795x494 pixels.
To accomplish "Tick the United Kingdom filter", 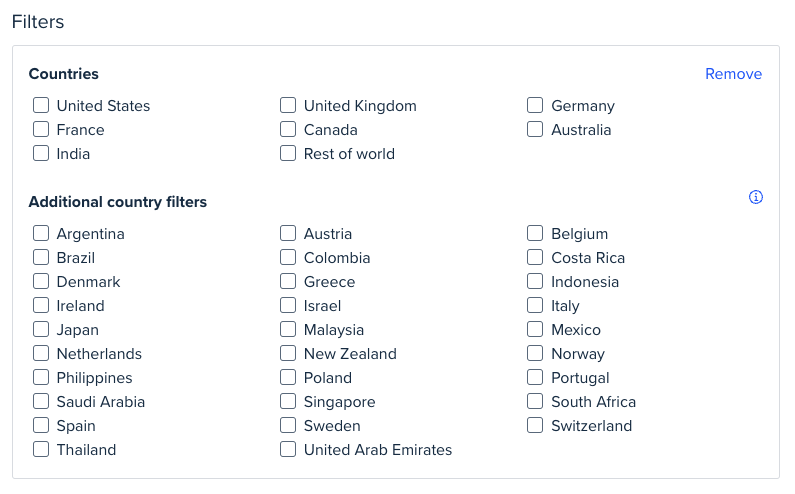I will (x=288, y=105).
